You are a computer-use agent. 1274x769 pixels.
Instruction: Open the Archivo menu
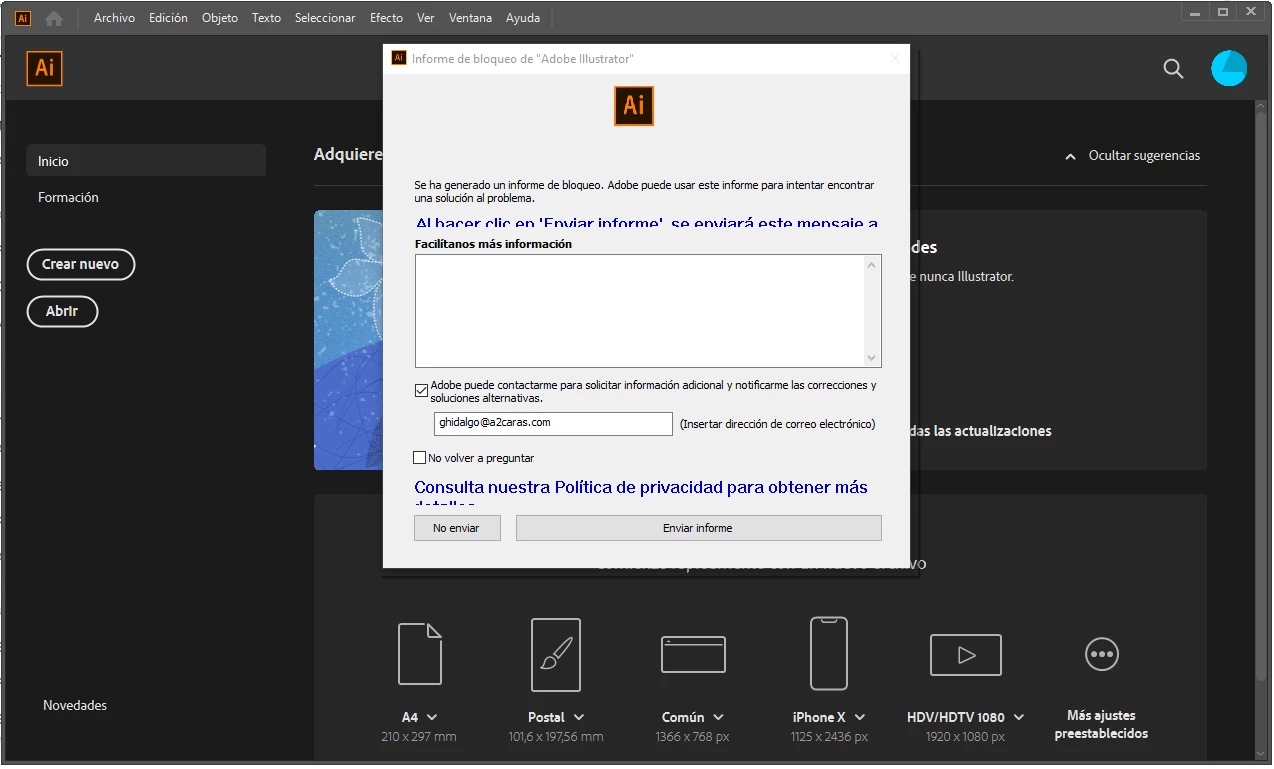point(114,18)
